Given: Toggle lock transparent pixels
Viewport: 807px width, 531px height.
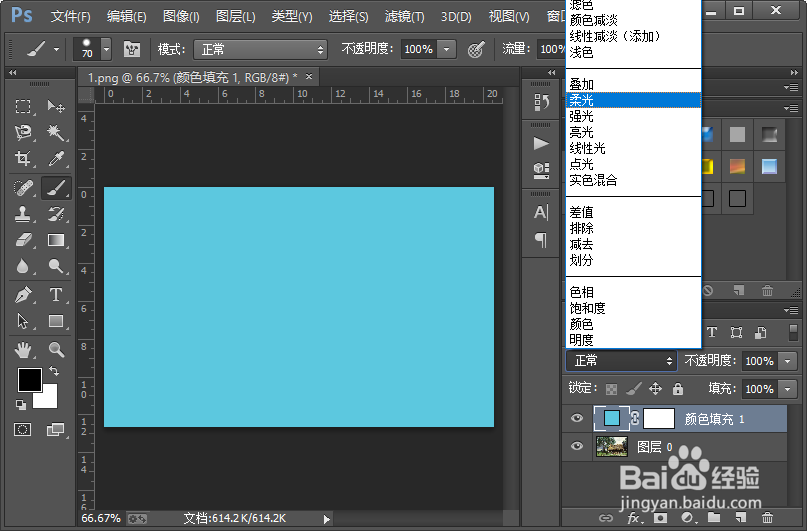Looking at the screenshot, I should pyautogui.click(x=611, y=389).
